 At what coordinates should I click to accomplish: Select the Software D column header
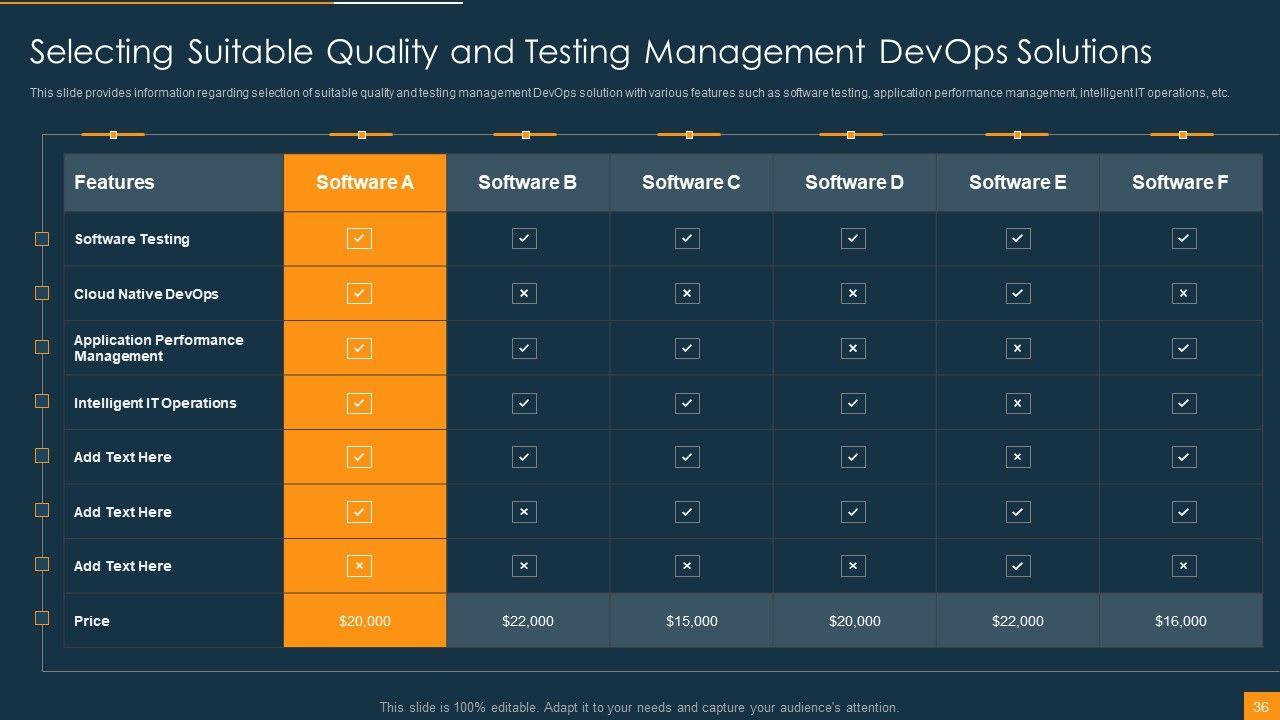[854, 182]
